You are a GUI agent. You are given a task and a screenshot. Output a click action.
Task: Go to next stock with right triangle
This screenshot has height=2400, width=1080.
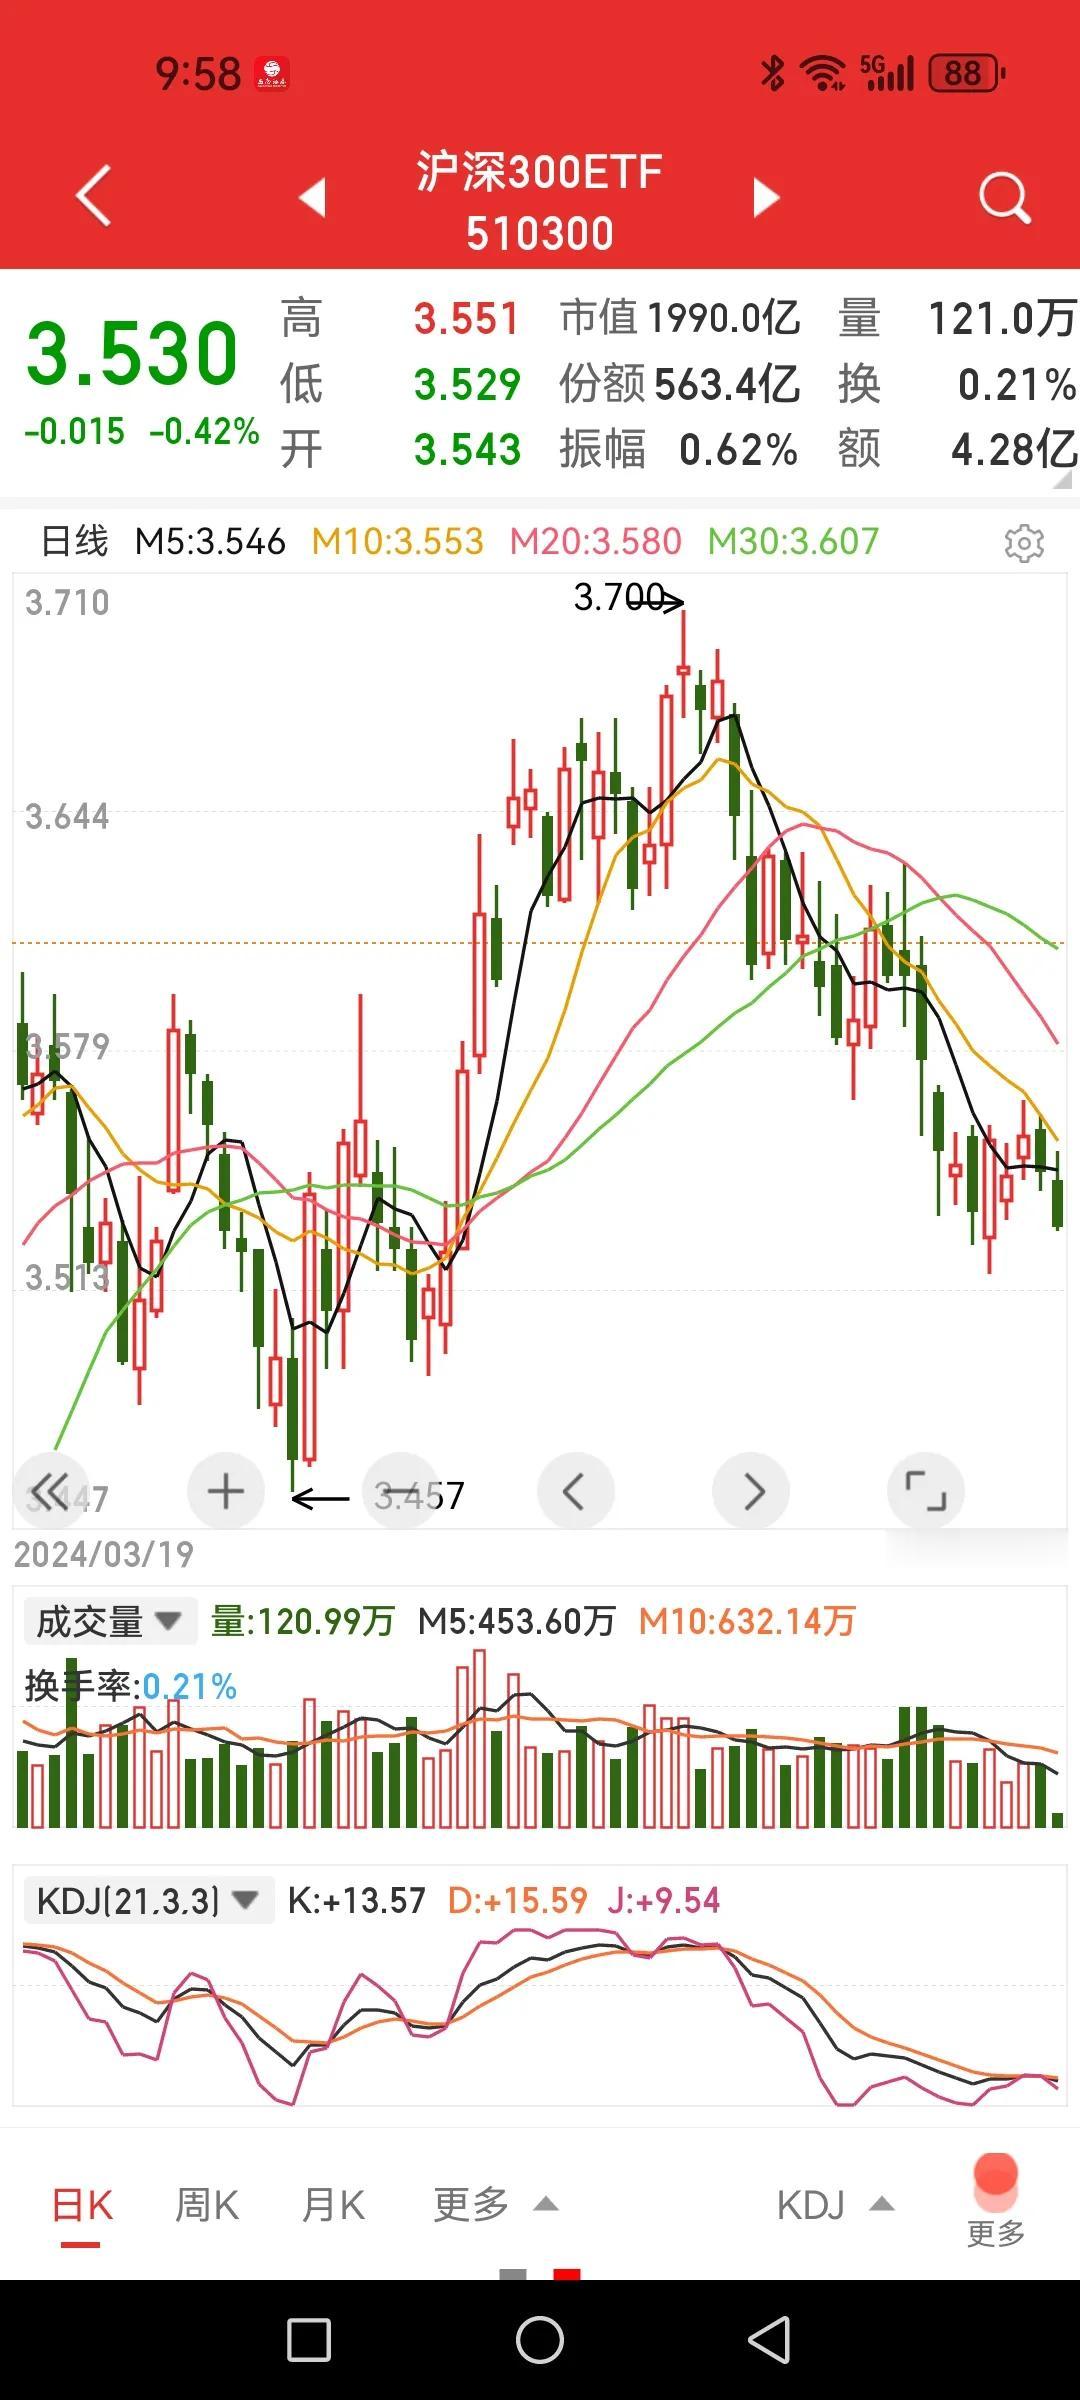pos(766,197)
